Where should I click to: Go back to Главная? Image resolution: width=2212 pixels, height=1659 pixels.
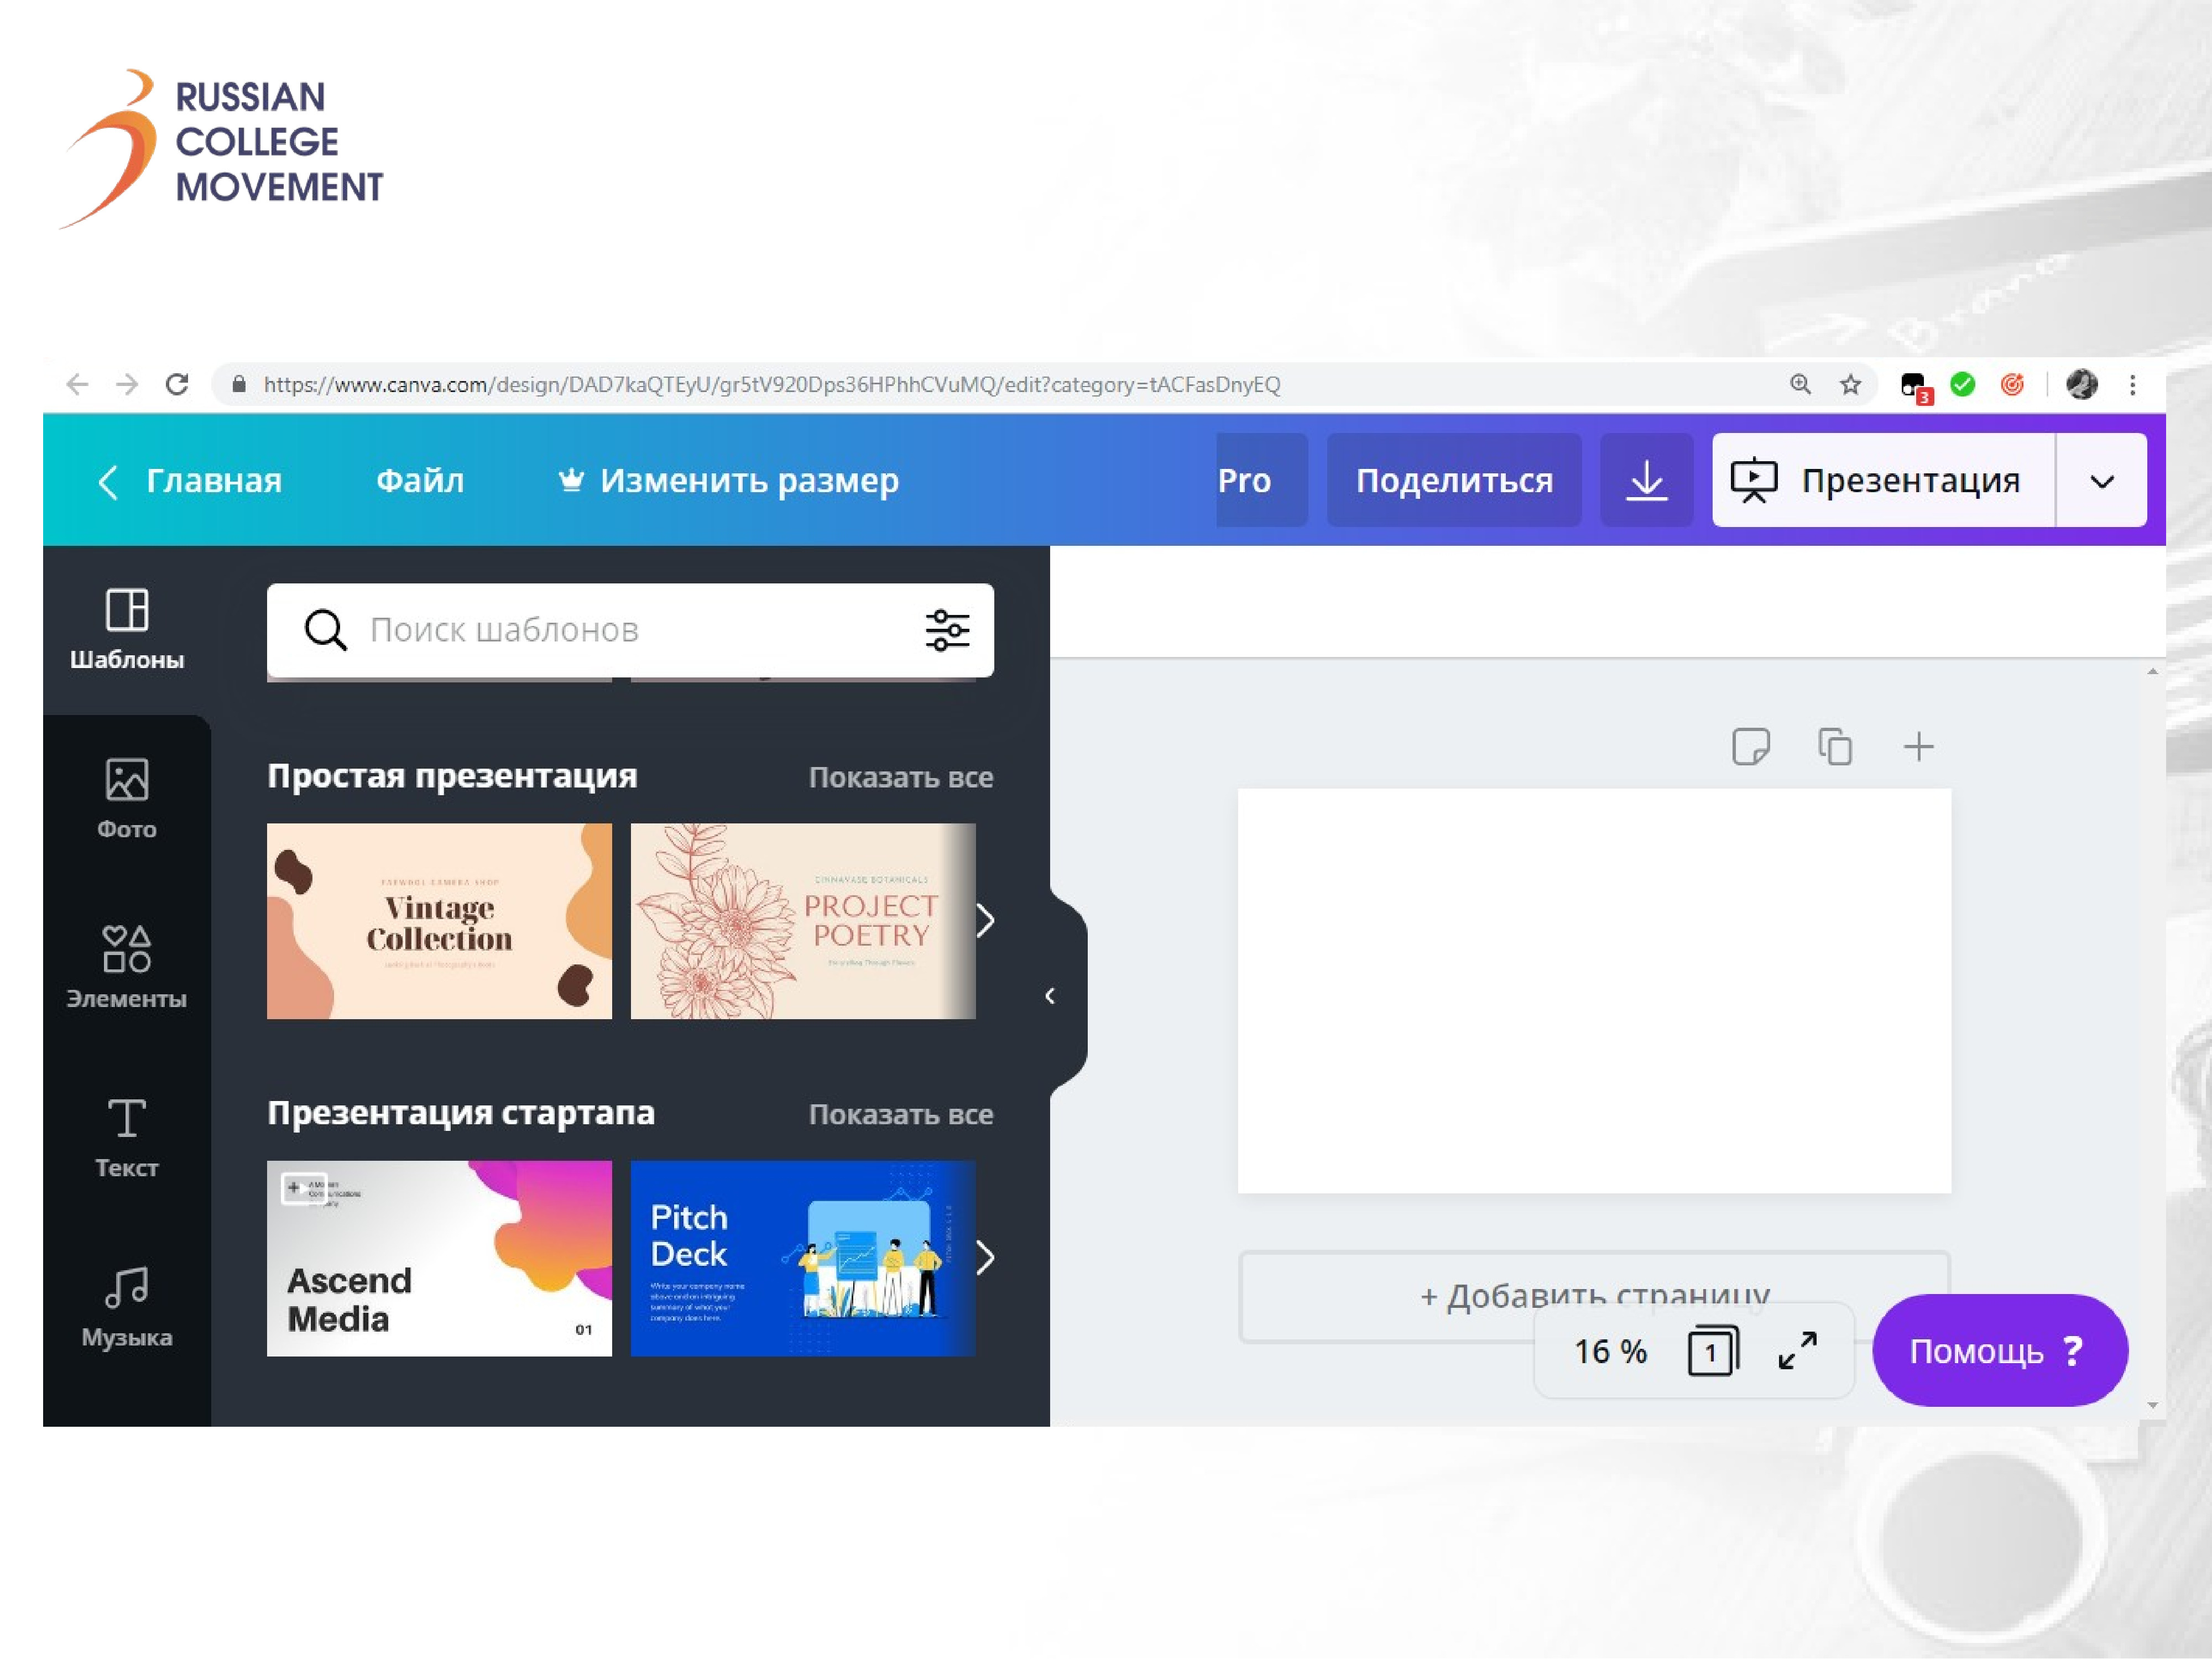191,481
